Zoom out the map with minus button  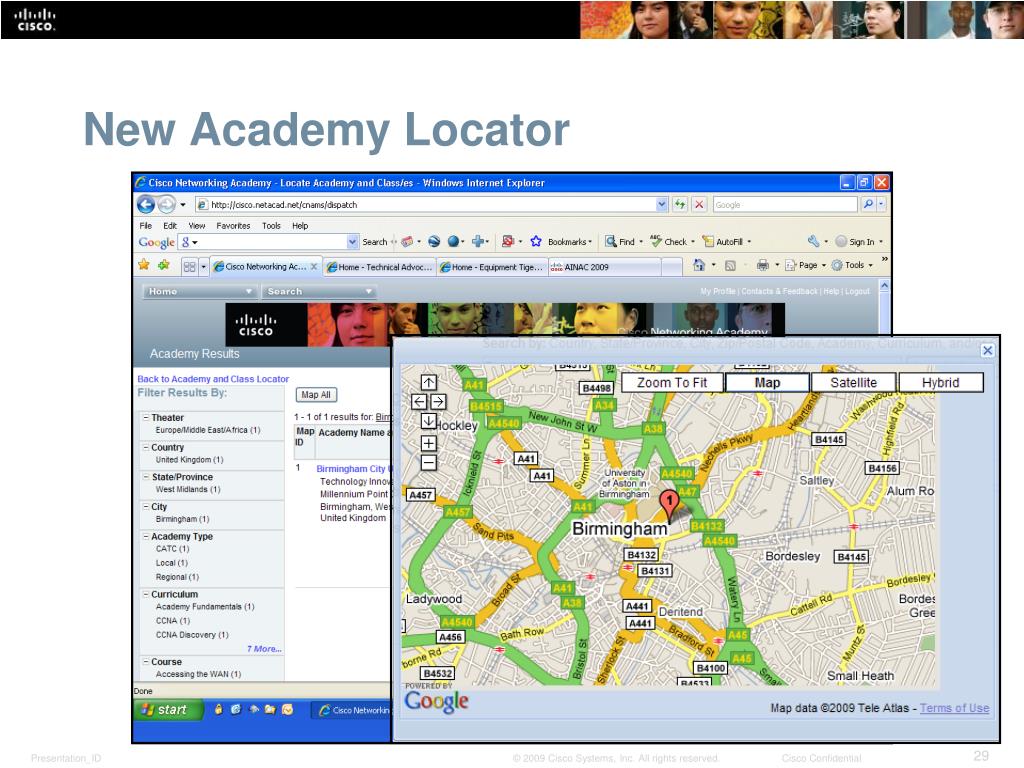(428, 463)
